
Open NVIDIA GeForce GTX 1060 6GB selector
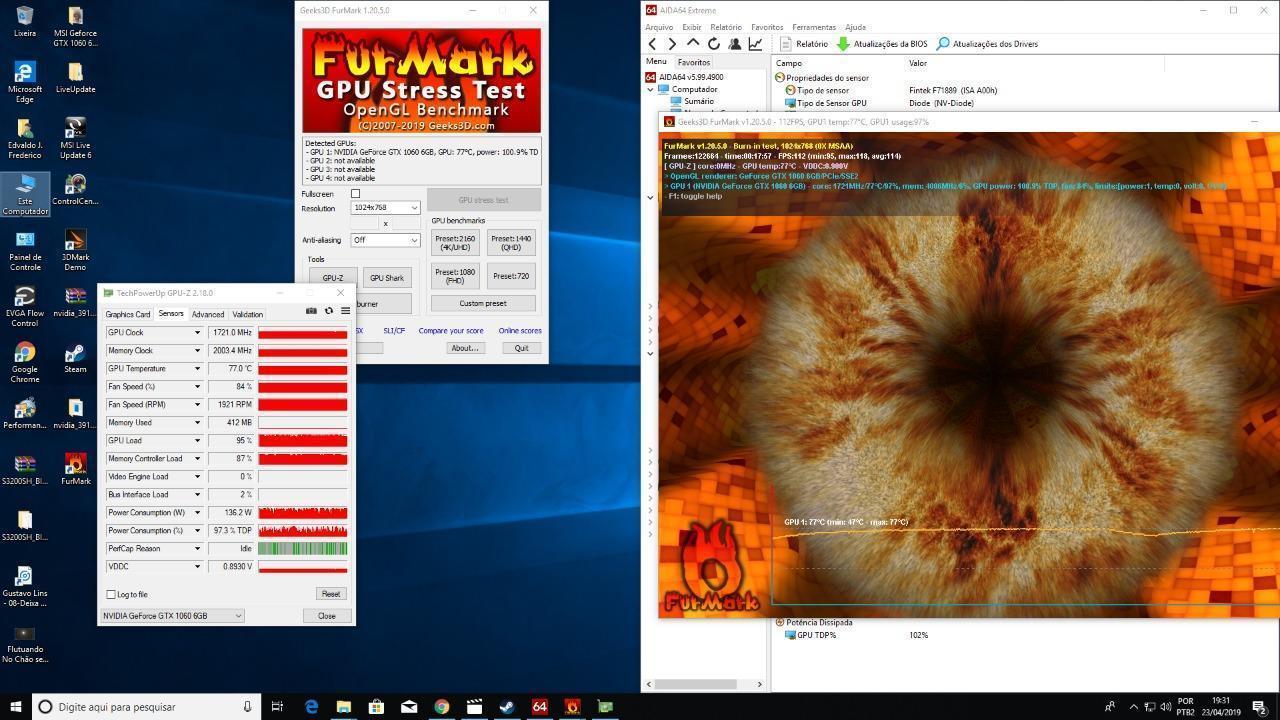172,616
